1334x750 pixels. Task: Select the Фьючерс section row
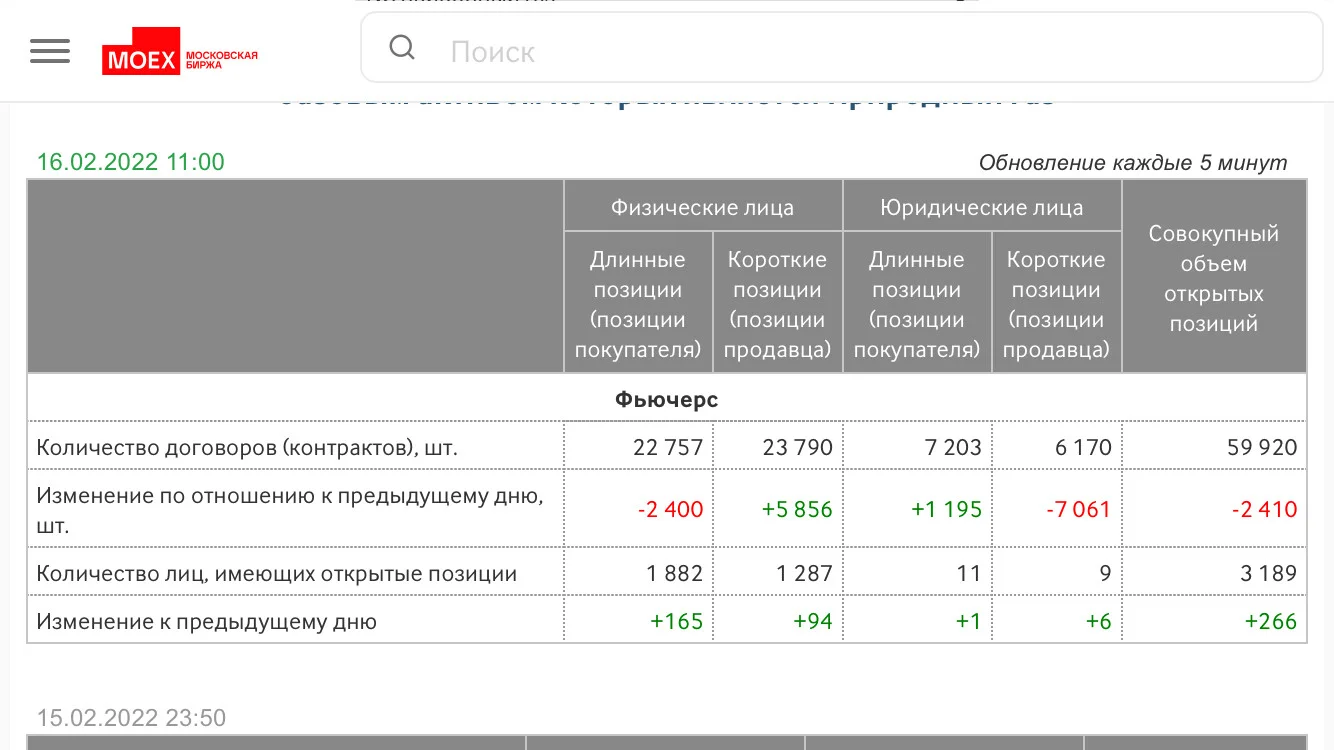pyautogui.click(x=667, y=400)
